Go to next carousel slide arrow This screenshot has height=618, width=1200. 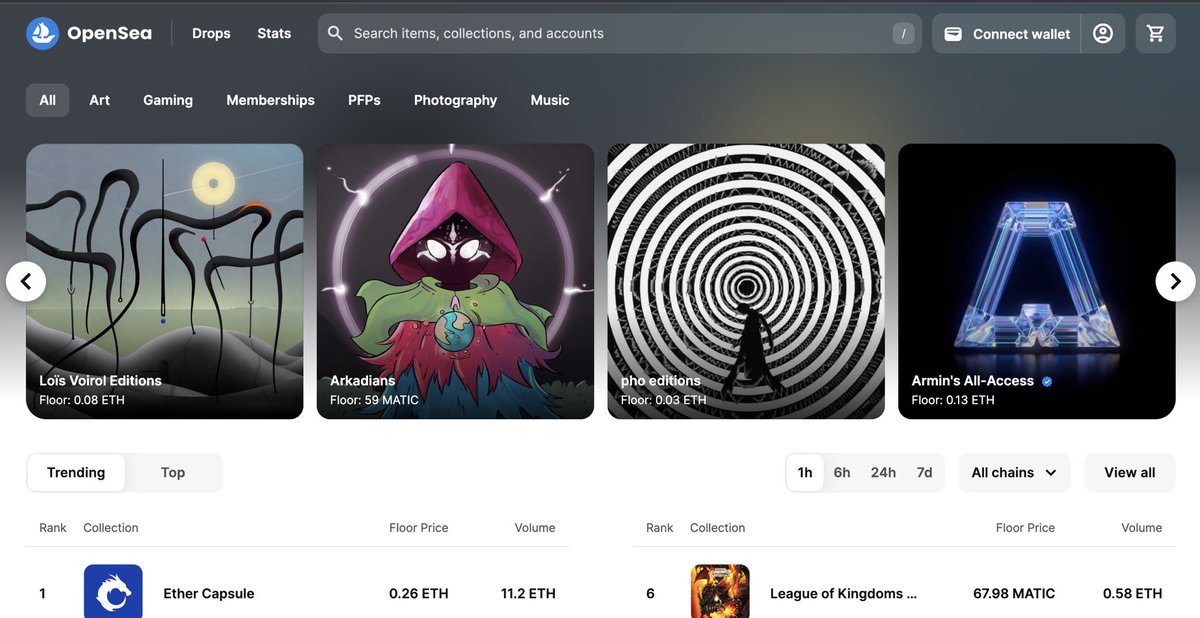pos(1175,281)
